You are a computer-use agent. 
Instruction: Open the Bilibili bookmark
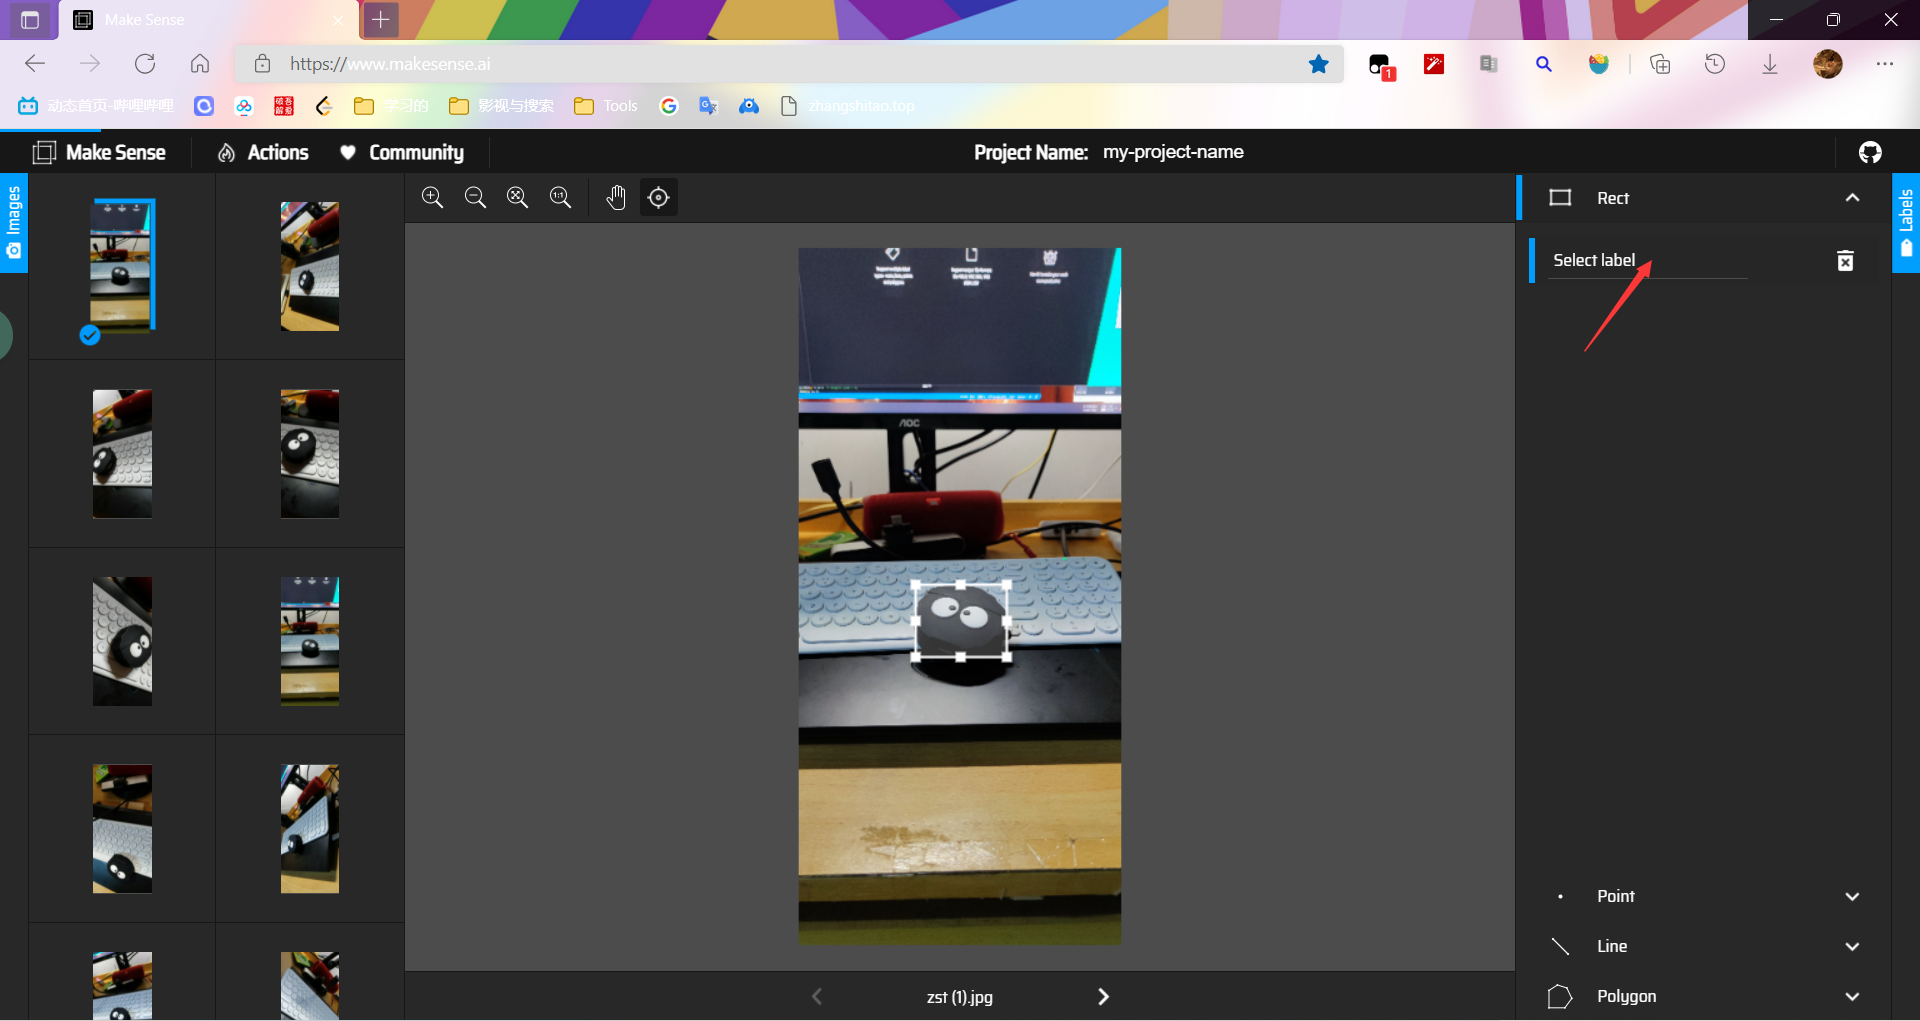[x=96, y=106]
